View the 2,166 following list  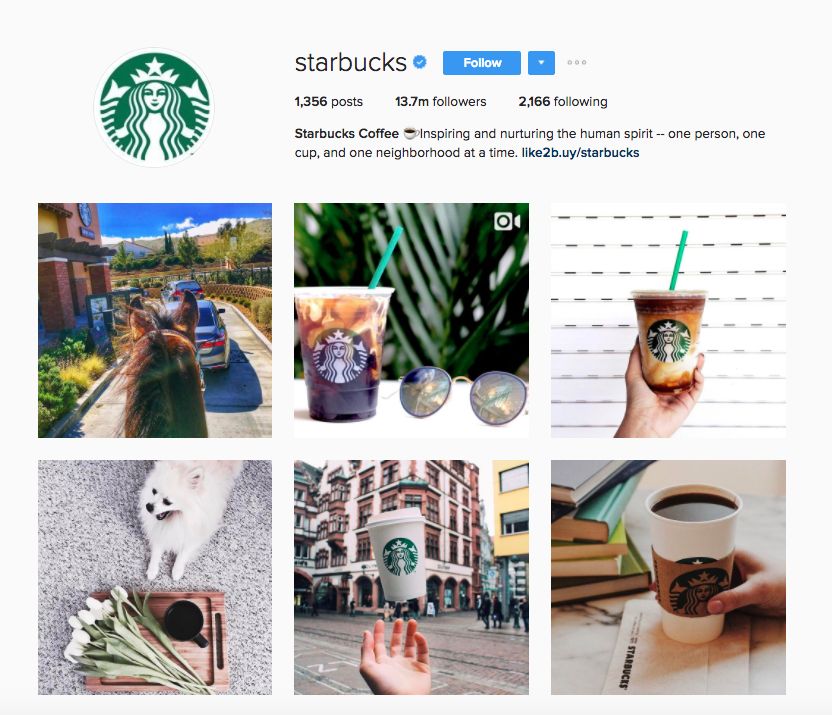point(563,101)
